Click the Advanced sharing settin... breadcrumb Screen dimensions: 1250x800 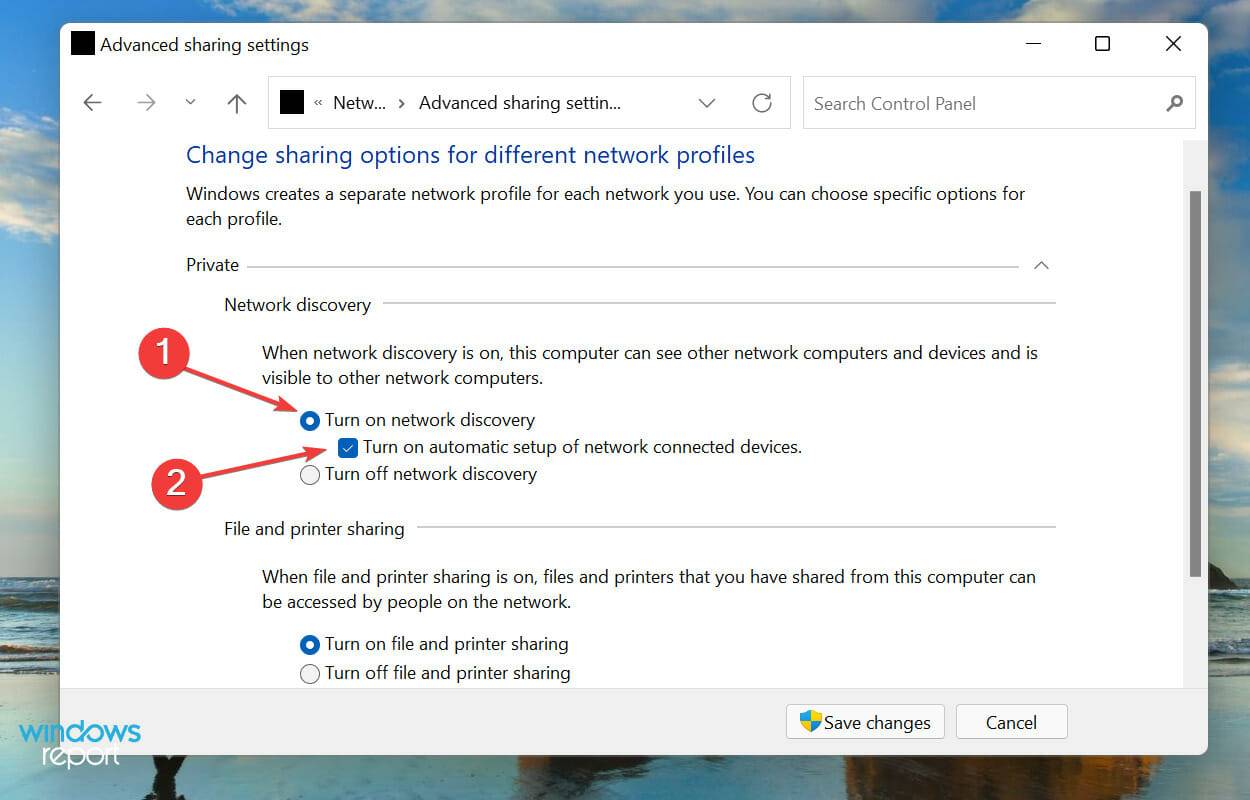(519, 102)
